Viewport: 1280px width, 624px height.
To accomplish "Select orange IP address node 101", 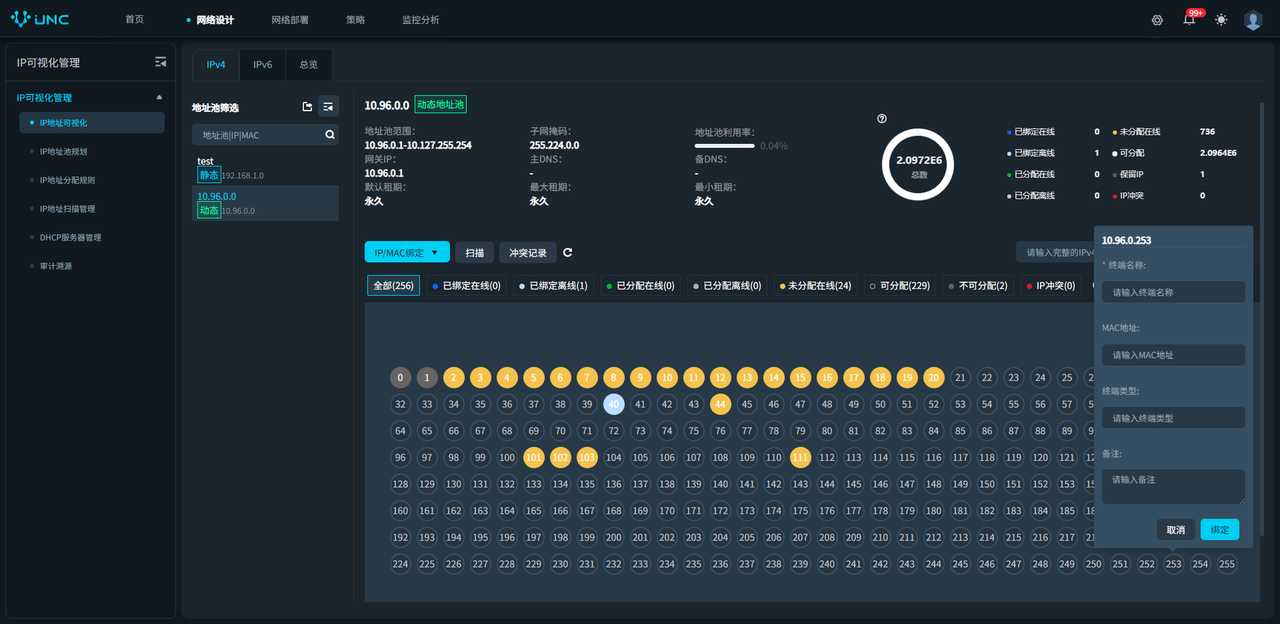I will [534, 457].
